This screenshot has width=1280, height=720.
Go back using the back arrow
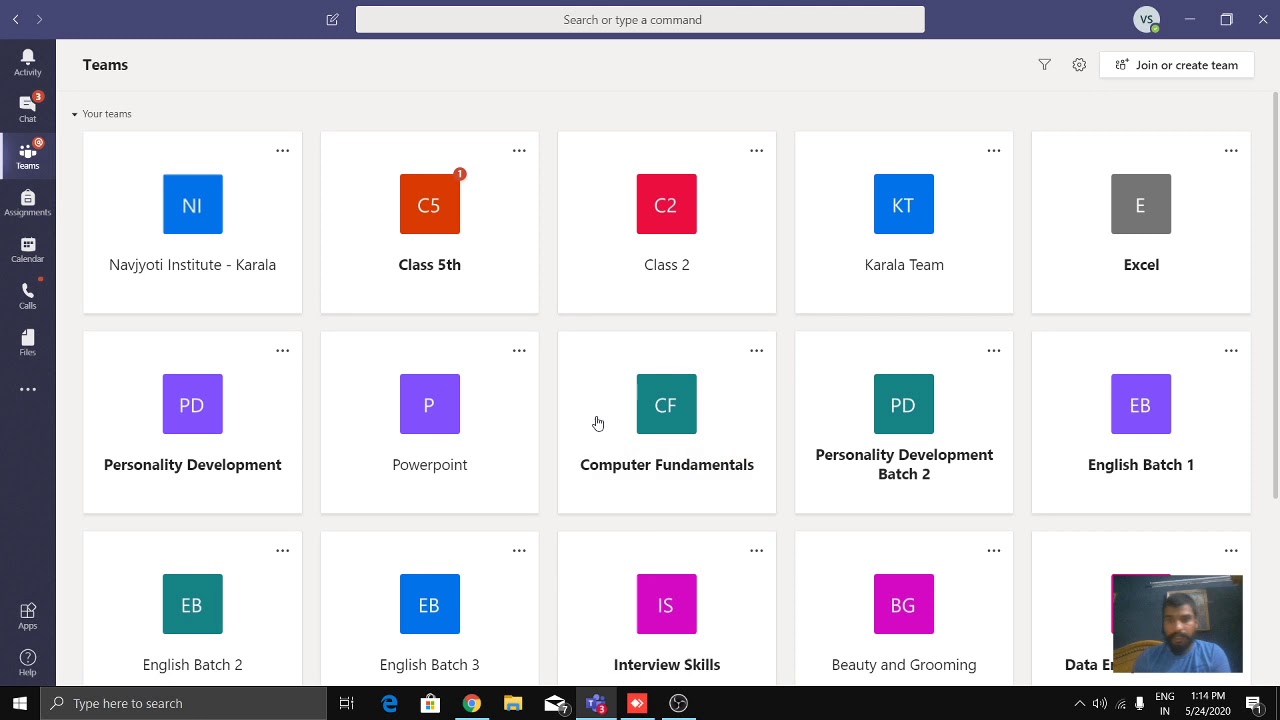pos(16,20)
